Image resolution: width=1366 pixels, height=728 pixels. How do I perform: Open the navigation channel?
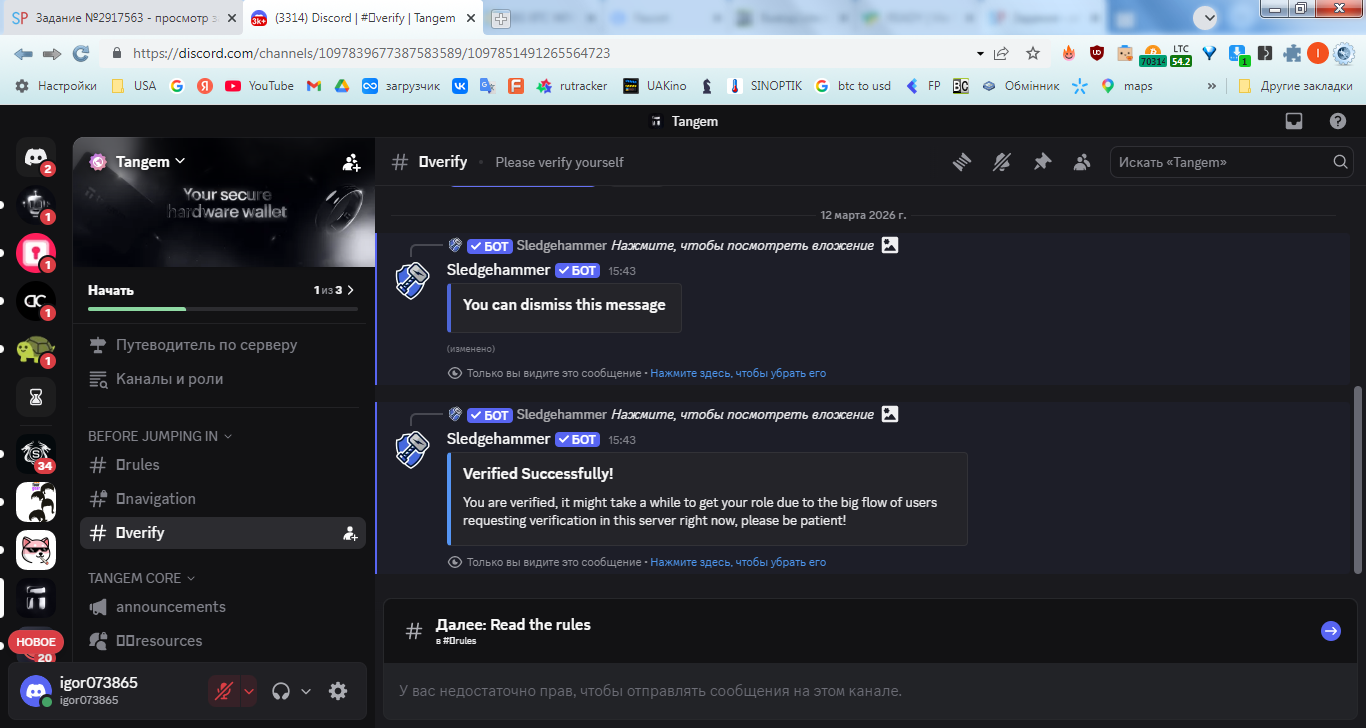[x=223, y=499]
